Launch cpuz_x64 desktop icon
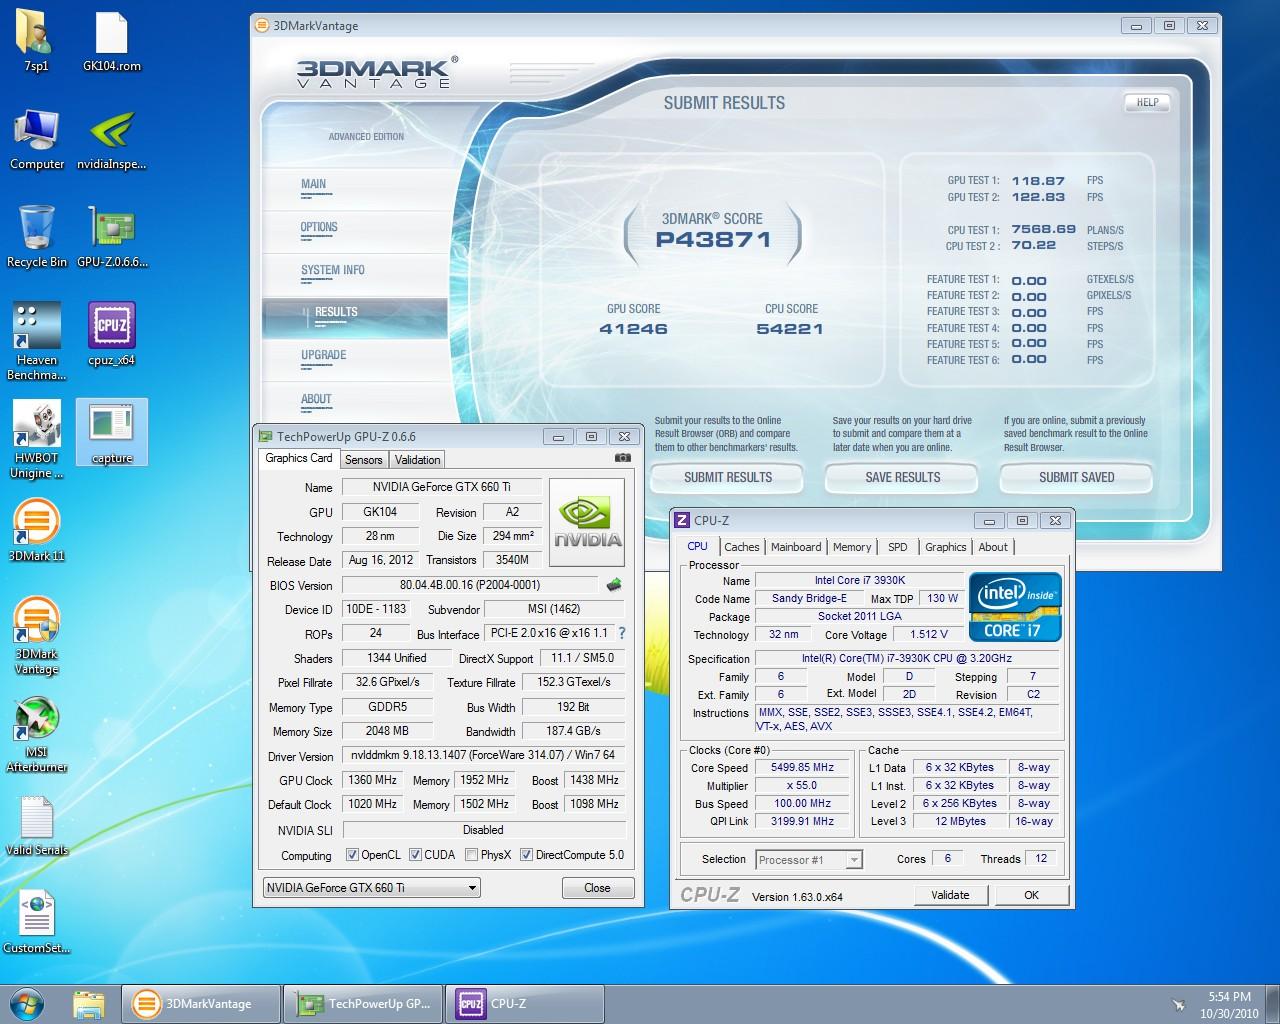 (x=112, y=335)
